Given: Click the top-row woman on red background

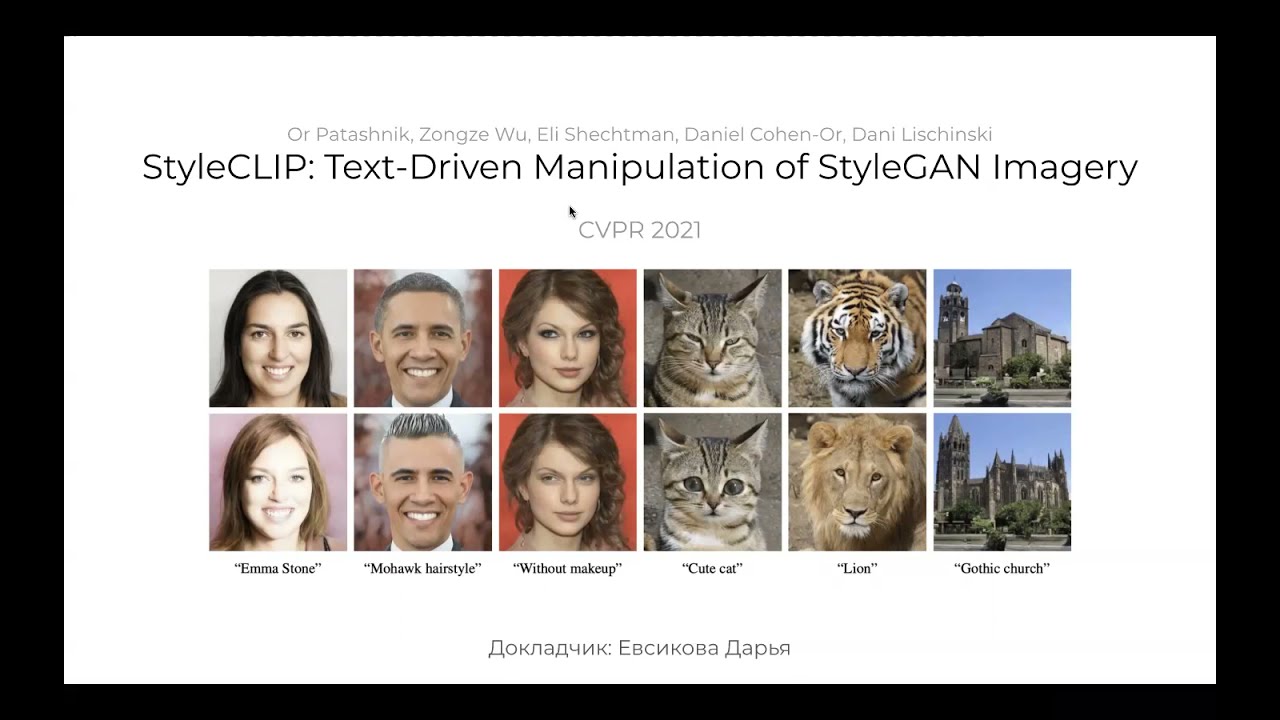Looking at the screenshot, I should click(567, 338).
